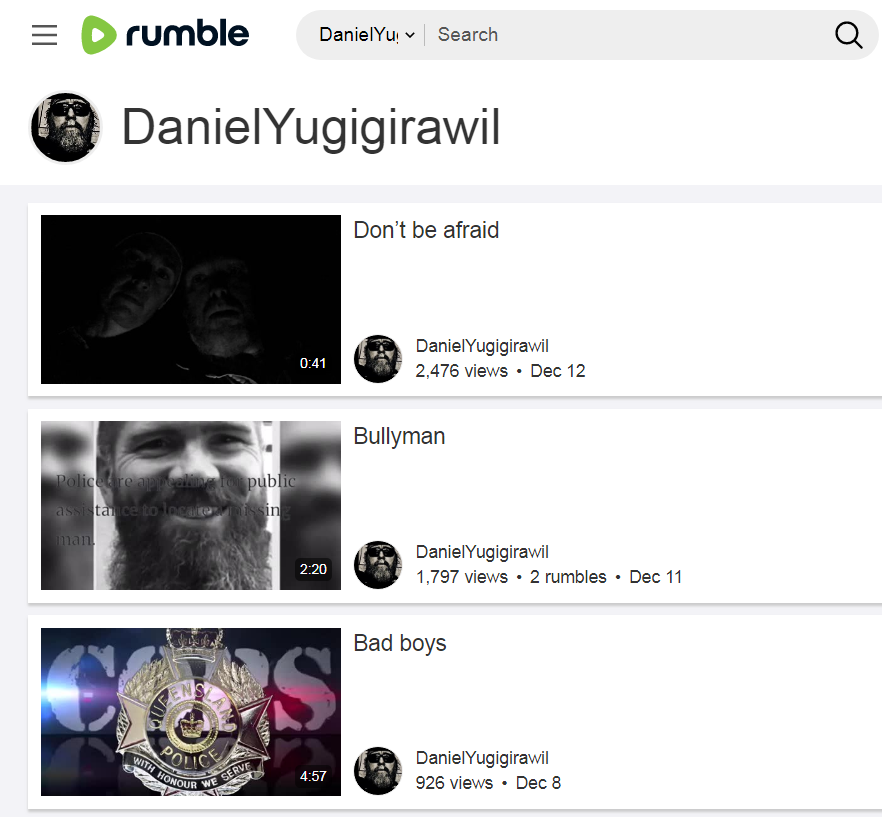Click uploader avatar beside Bullyman video

[378, 564]
